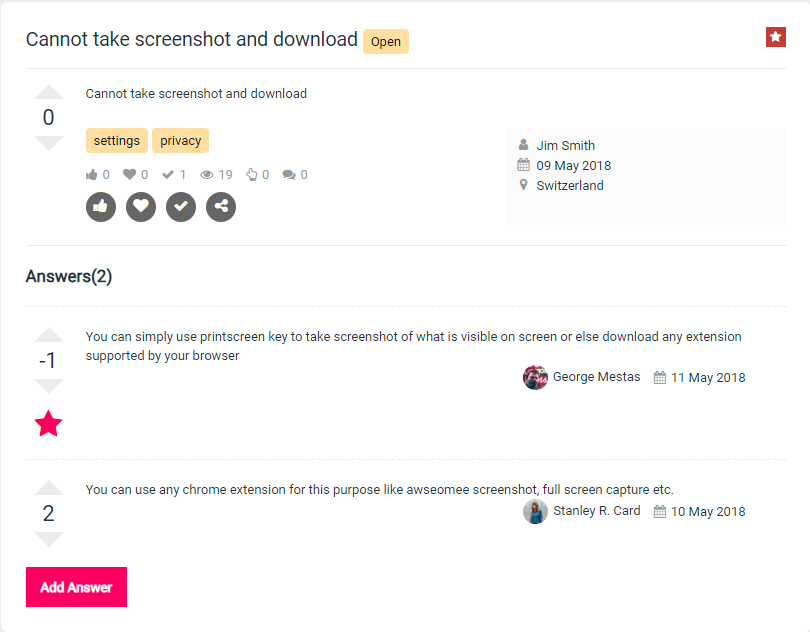Upvote the question by Jim Smith
810x632 pixels.
[48, 93]
